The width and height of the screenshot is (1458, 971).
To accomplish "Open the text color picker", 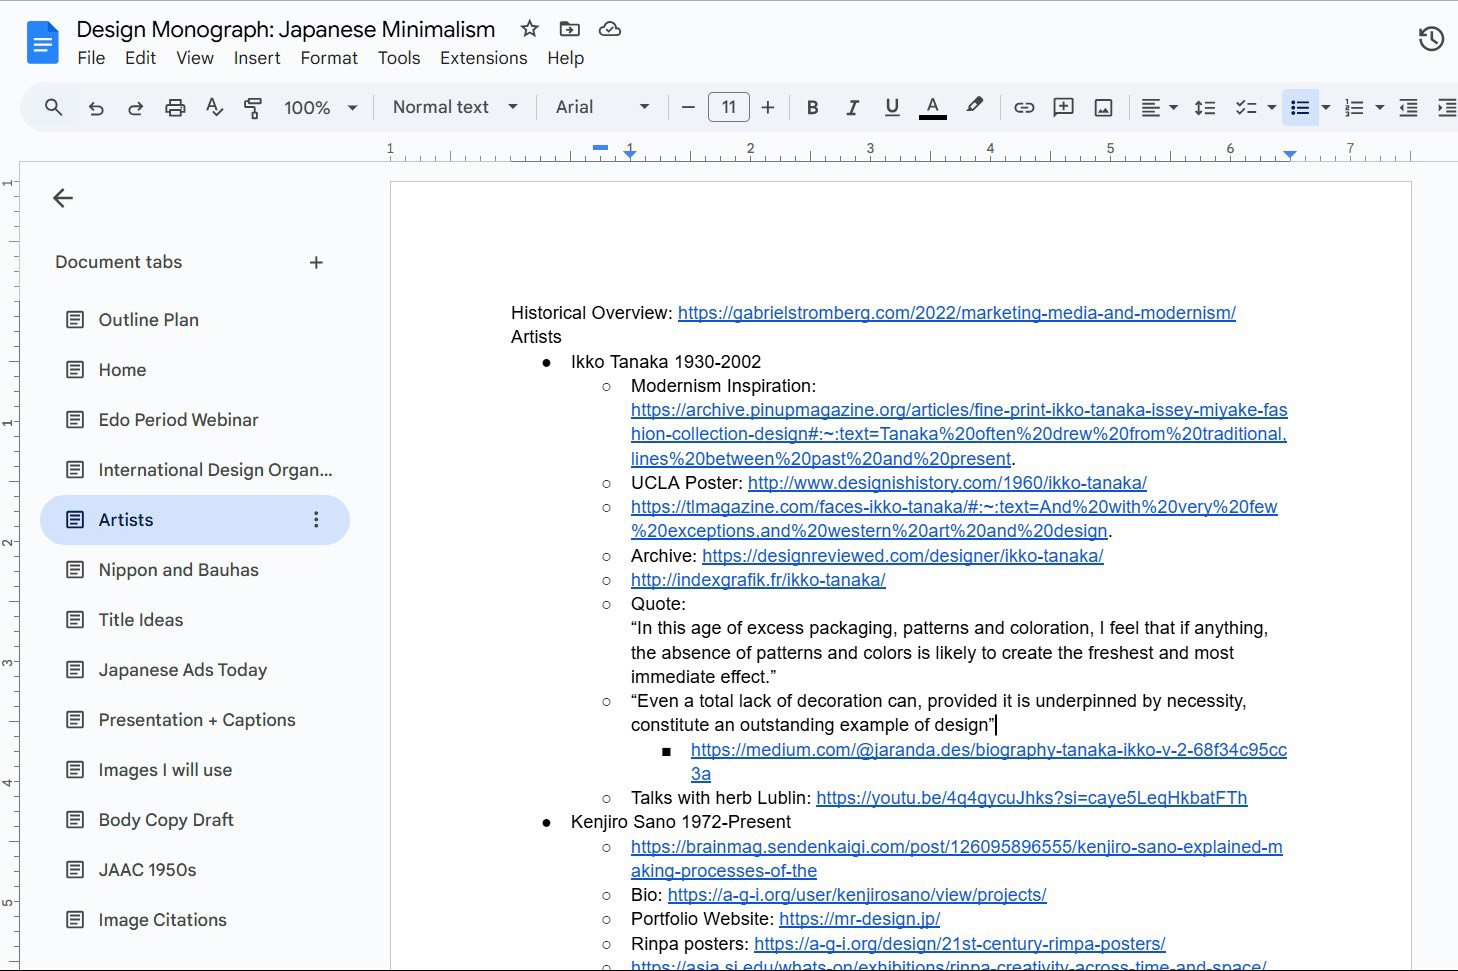I will (932, 107).
